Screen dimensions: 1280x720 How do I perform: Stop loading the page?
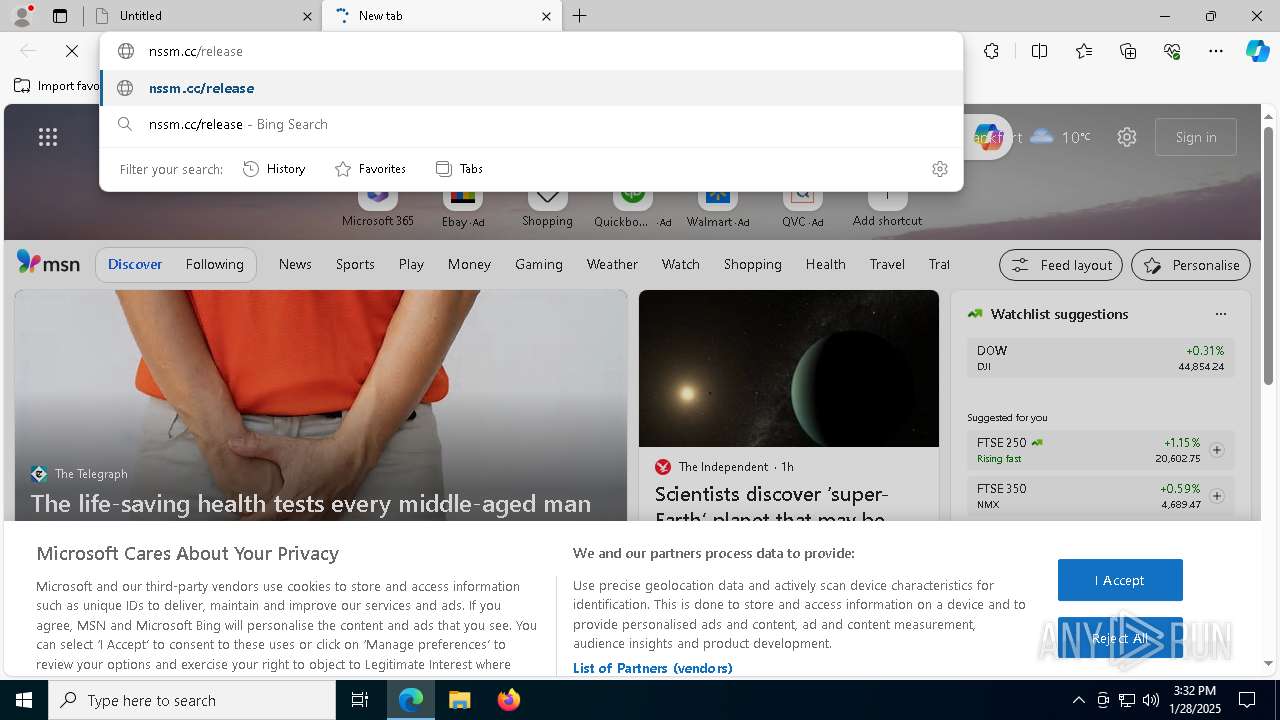tap(72, 51)
